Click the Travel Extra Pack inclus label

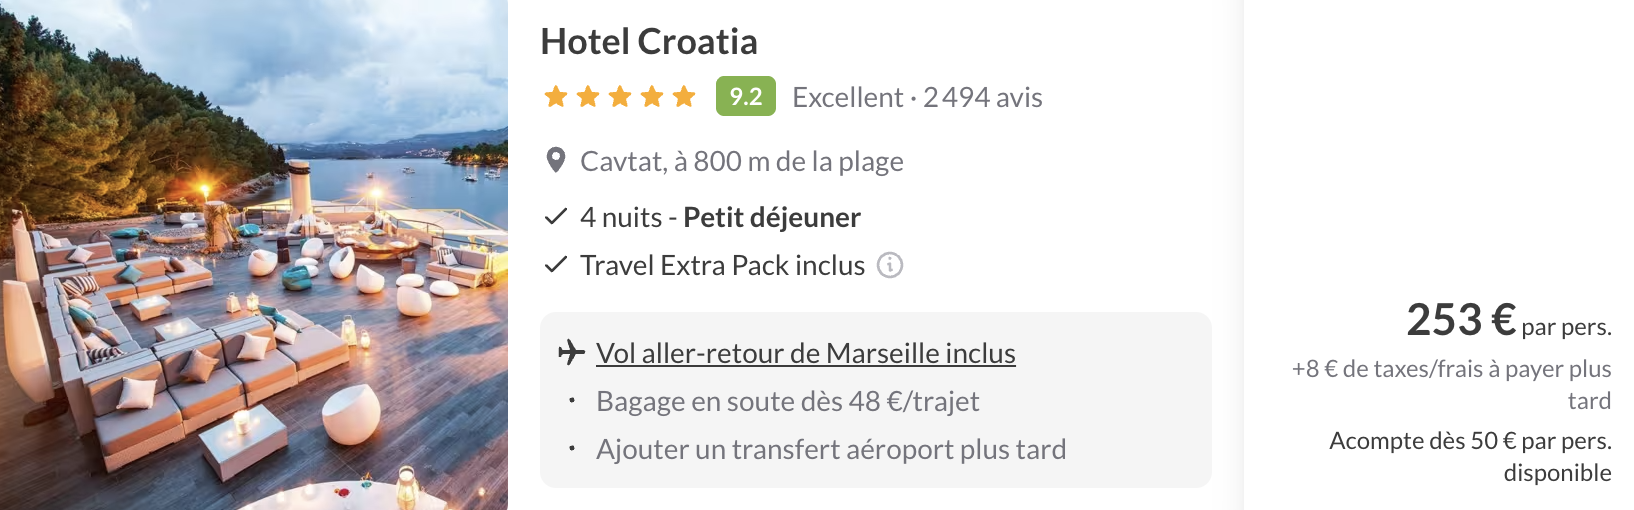[x=722, y=265]
